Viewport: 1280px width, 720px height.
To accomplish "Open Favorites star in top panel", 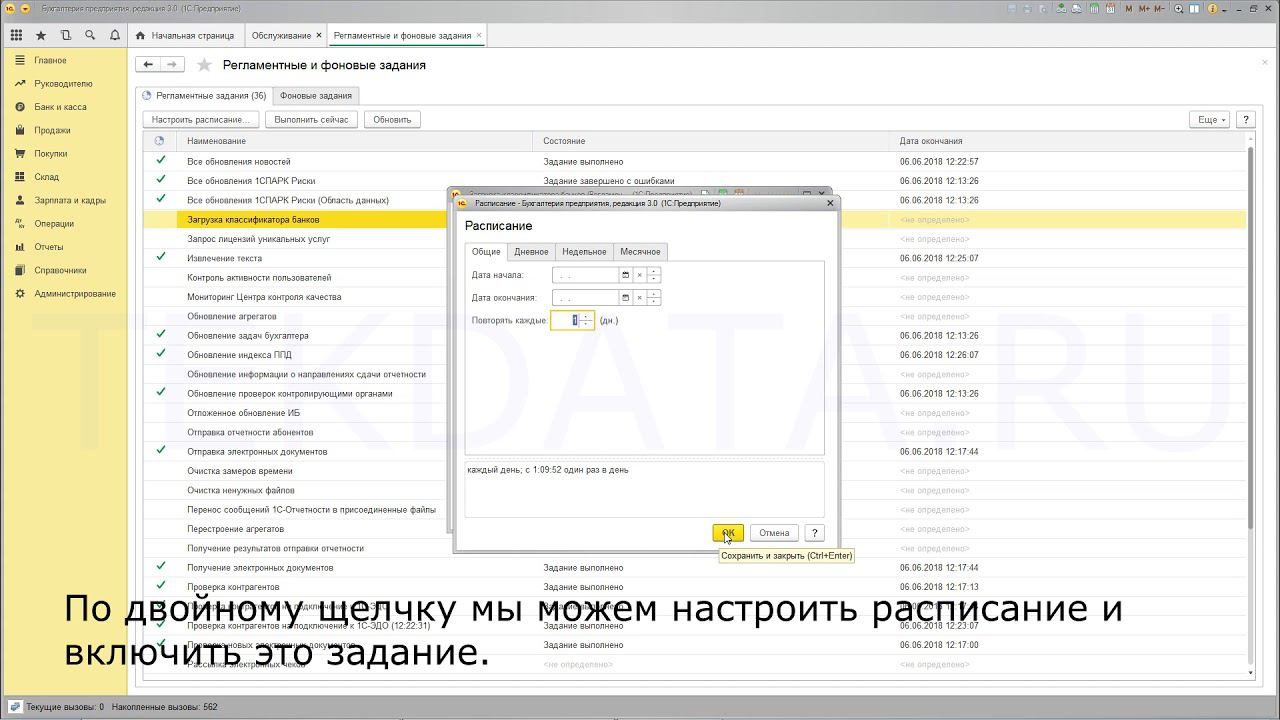I will 41,35.
